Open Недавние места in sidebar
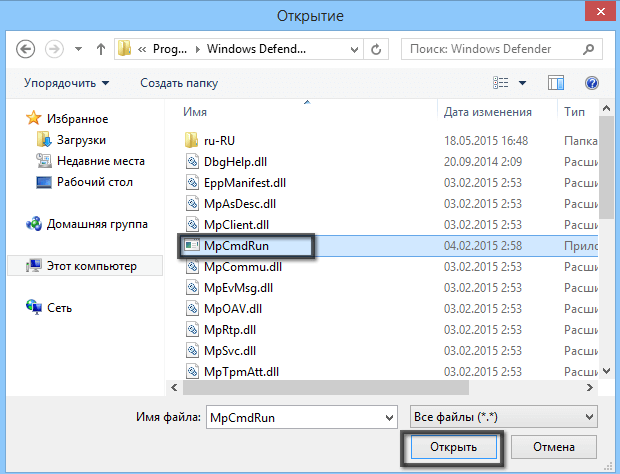 (101, 161)
